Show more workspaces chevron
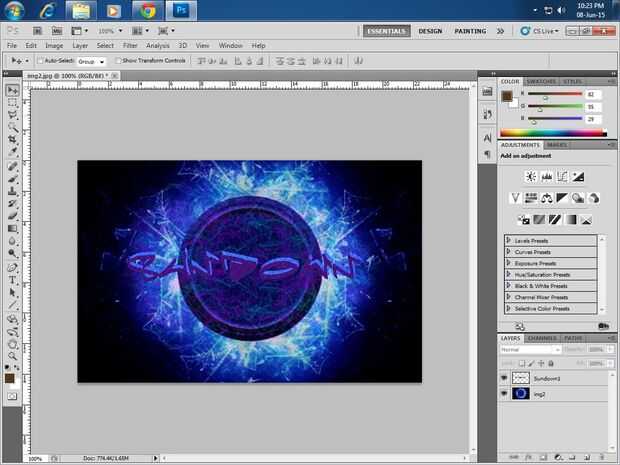620x465 pixels. [500, 31]
